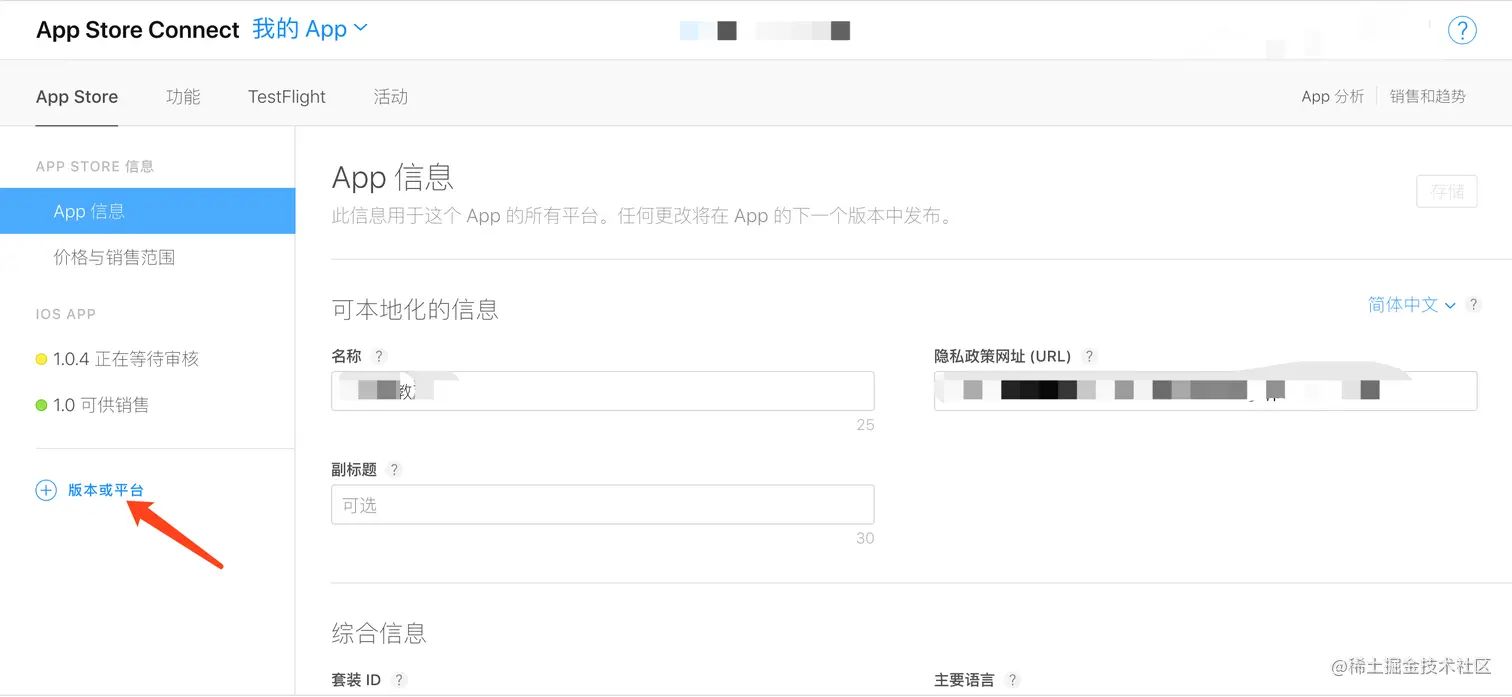Focus the 名称 input field
1512x697 pixels.
point(603,391)
